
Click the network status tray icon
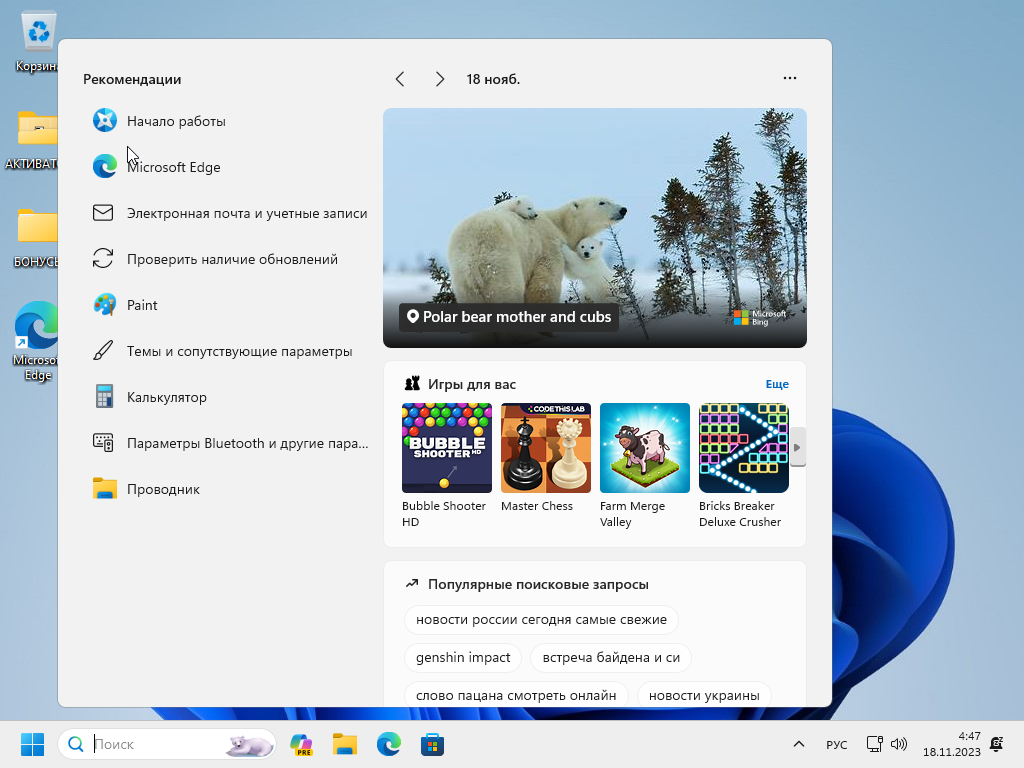pos(874,744)
